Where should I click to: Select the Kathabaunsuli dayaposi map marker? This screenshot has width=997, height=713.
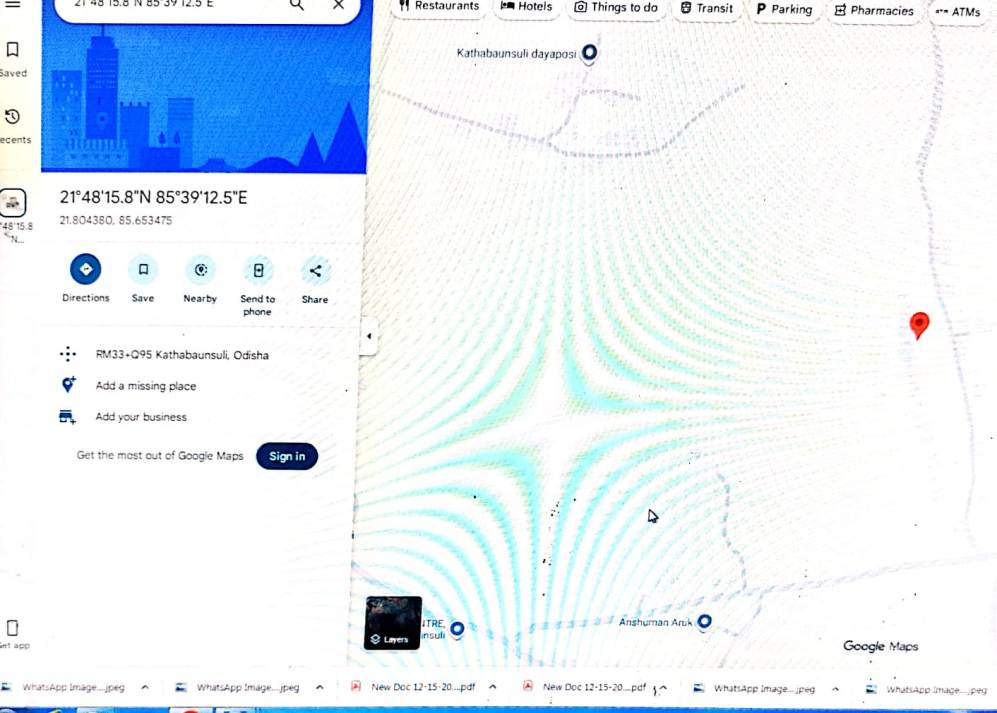pos(590,52)
